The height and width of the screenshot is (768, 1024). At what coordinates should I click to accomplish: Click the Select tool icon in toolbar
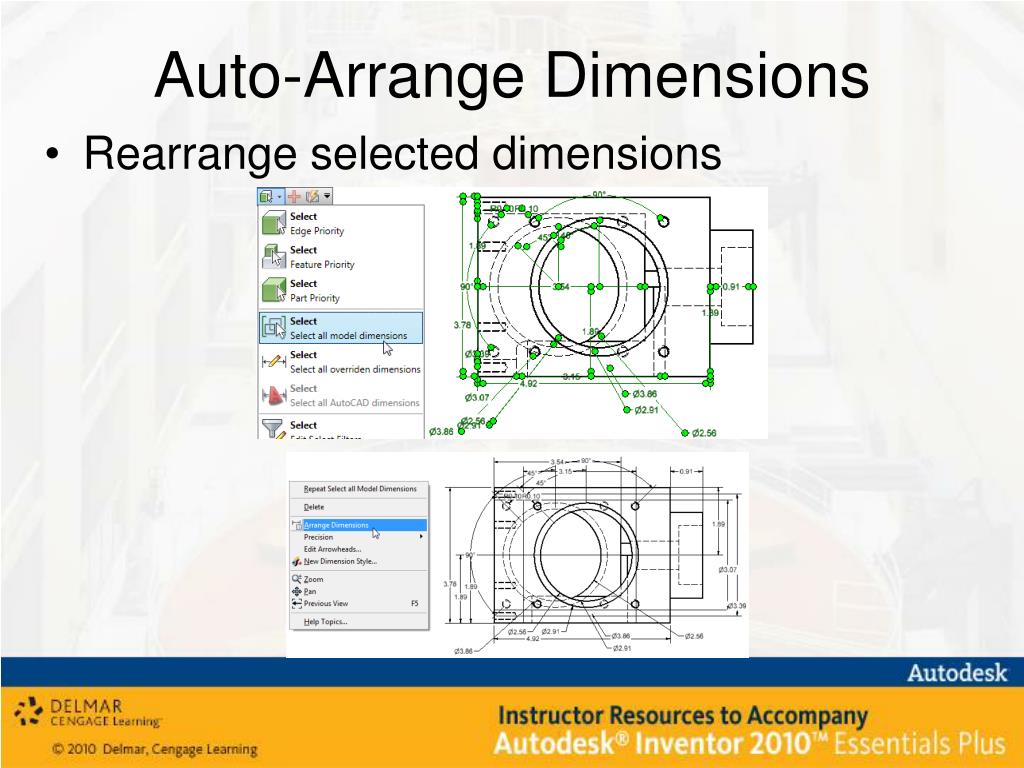(x=266, y=196)
